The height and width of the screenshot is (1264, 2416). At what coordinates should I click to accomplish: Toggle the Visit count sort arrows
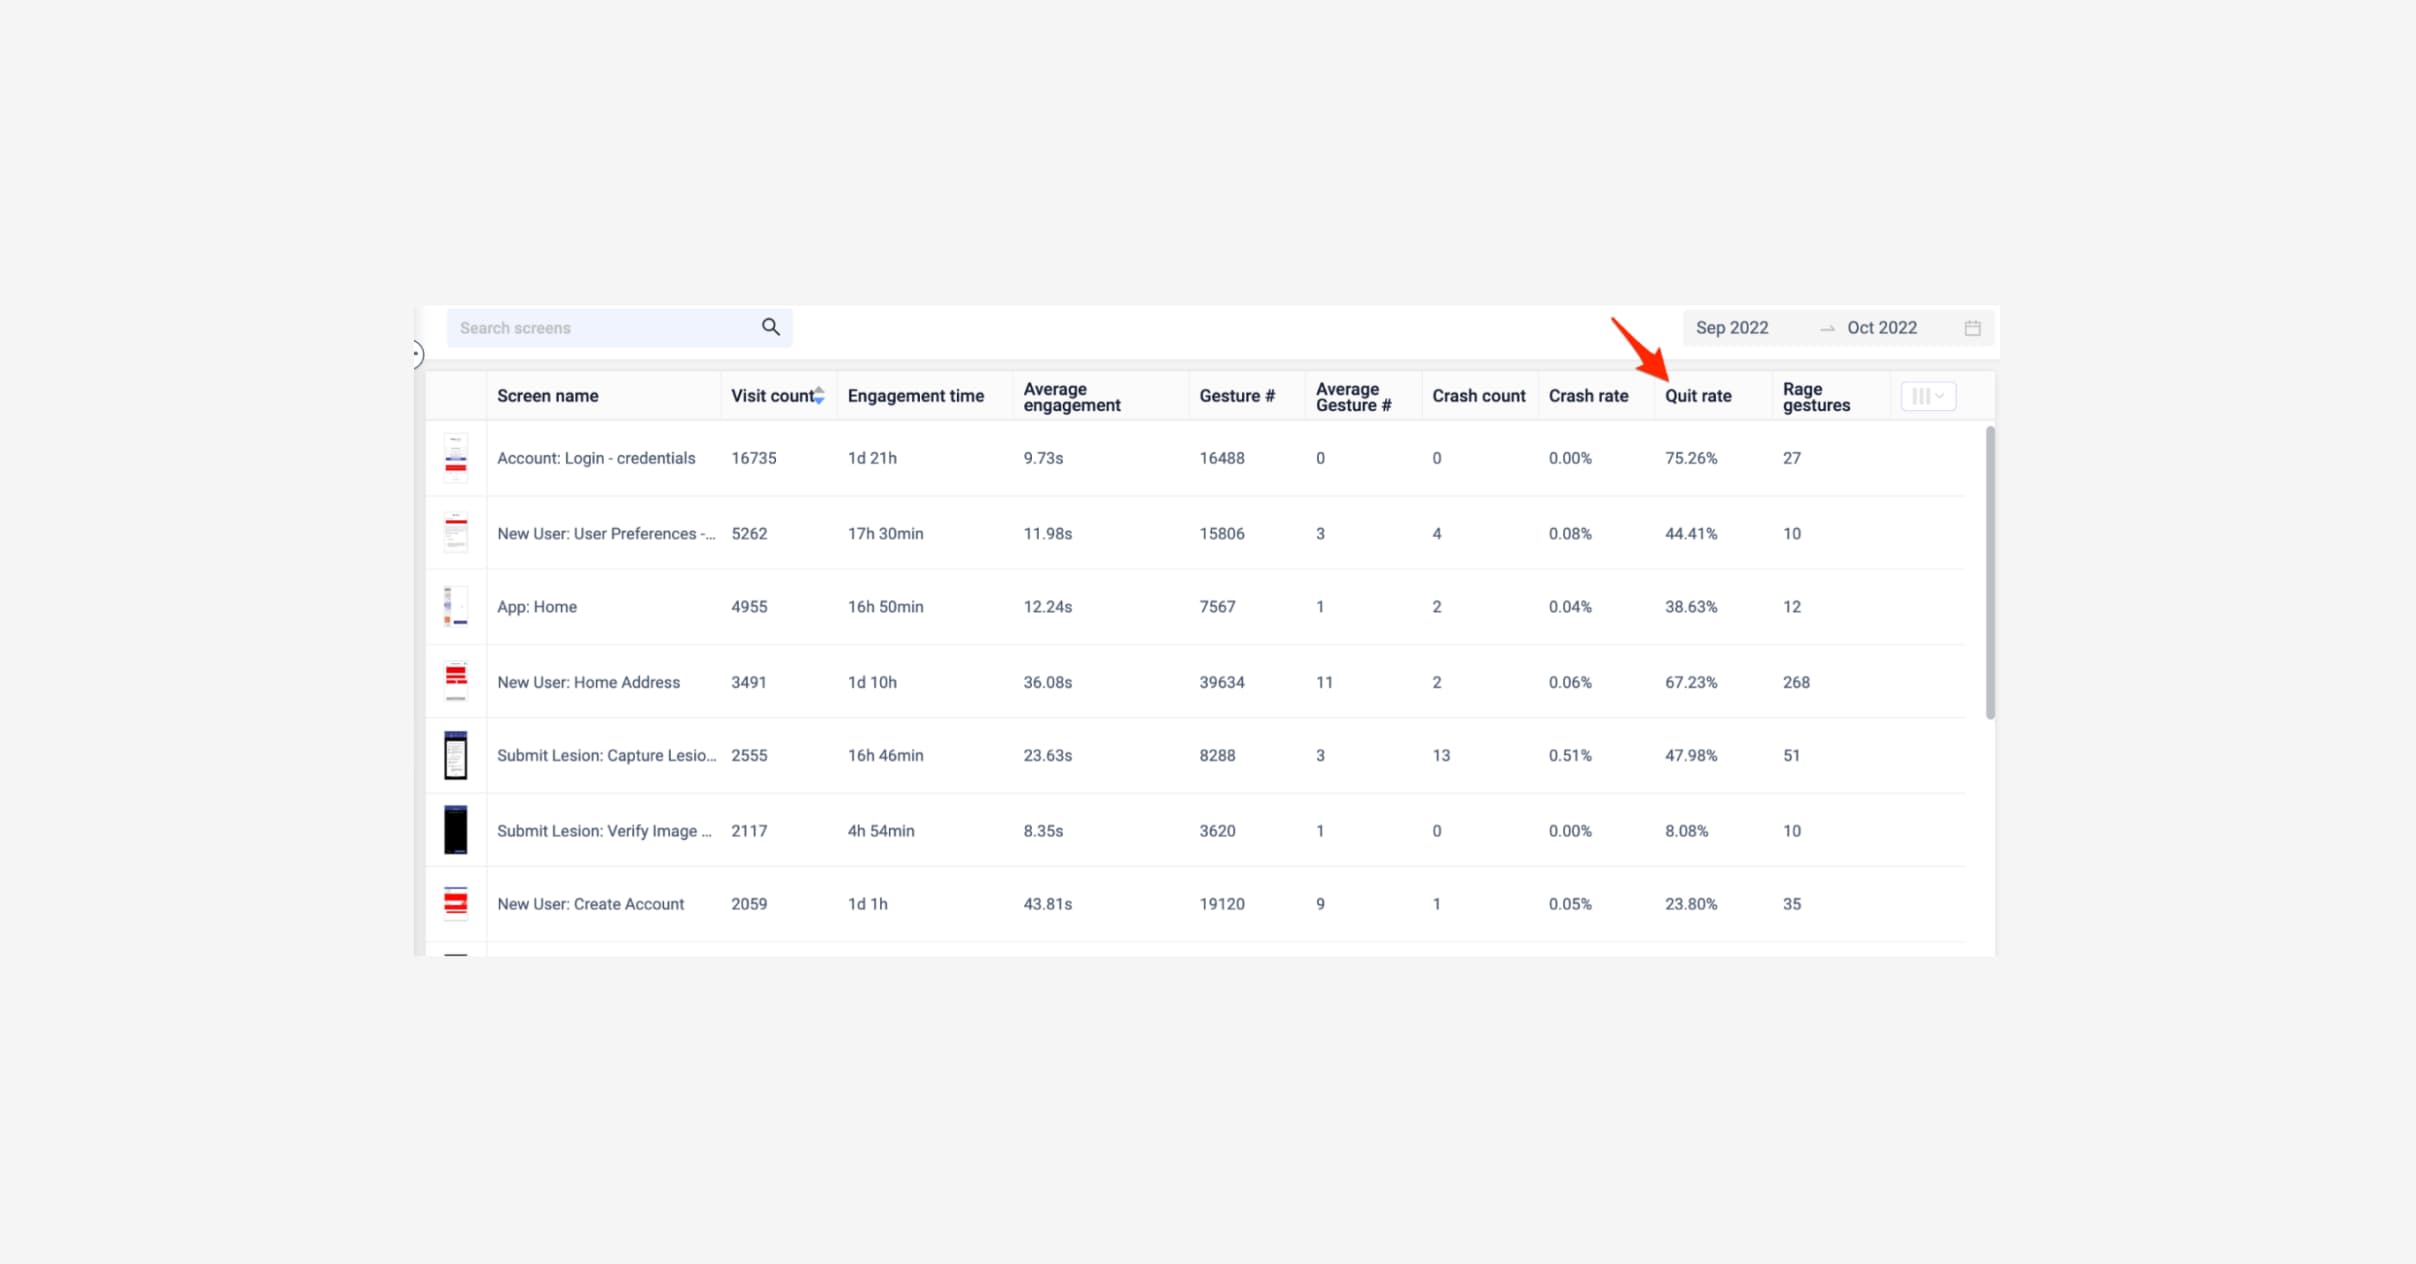(x=819, y=395)
